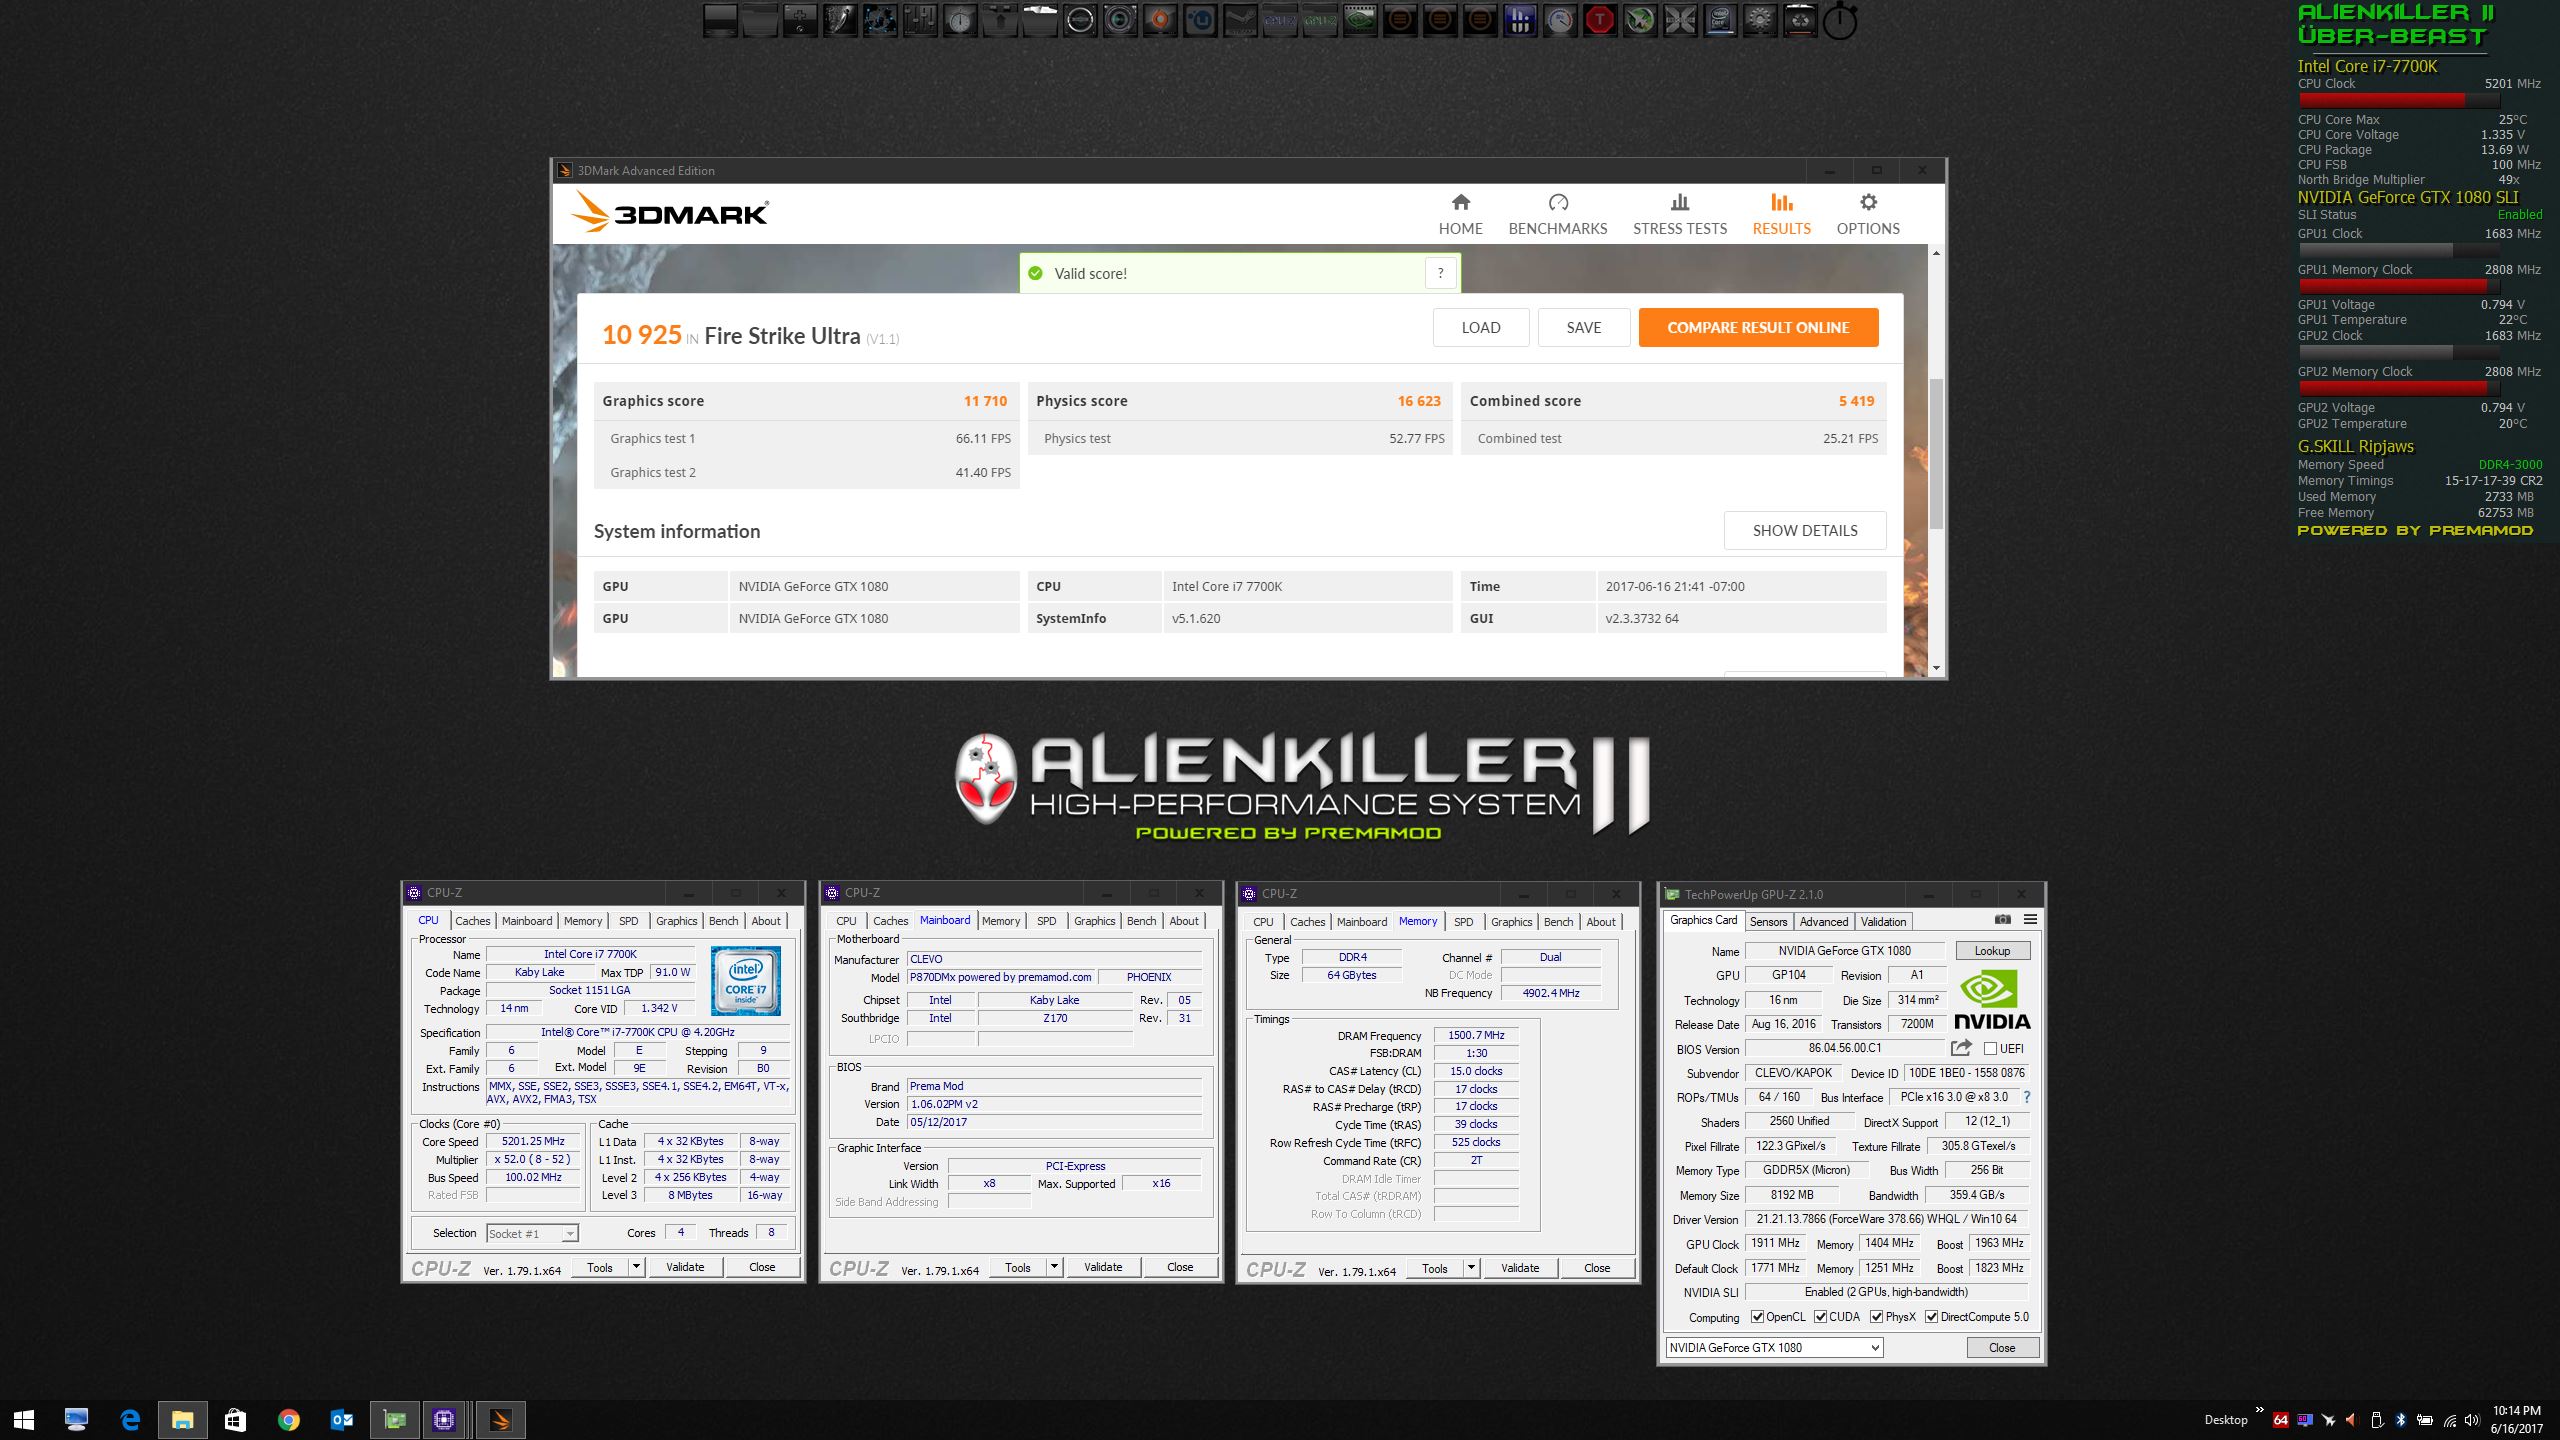Uncheck the PhysX checkbox

pyautogui.click(x=1877, y=1317)
